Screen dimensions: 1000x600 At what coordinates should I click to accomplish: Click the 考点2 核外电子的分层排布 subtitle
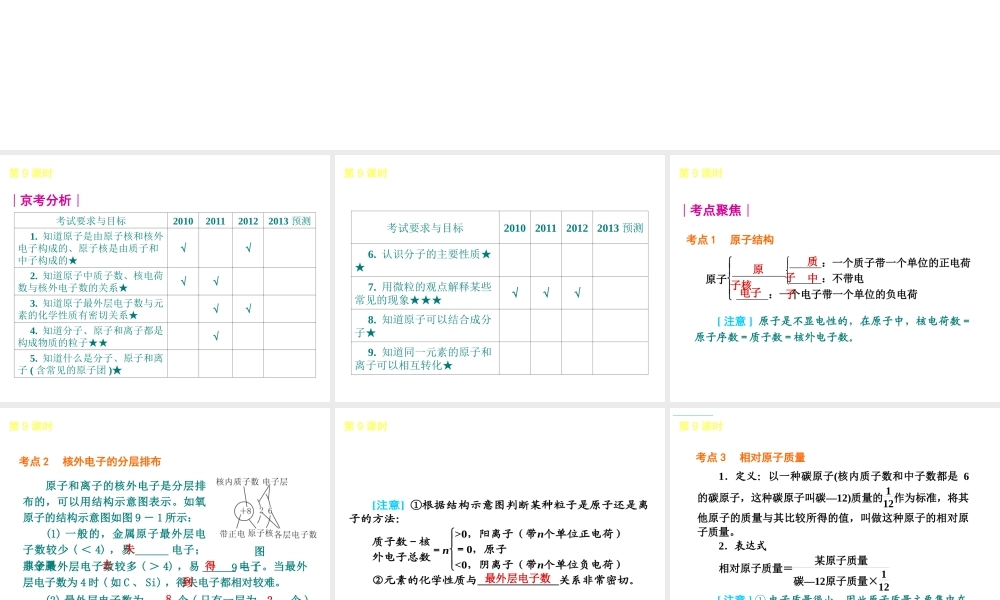(89, 461)
